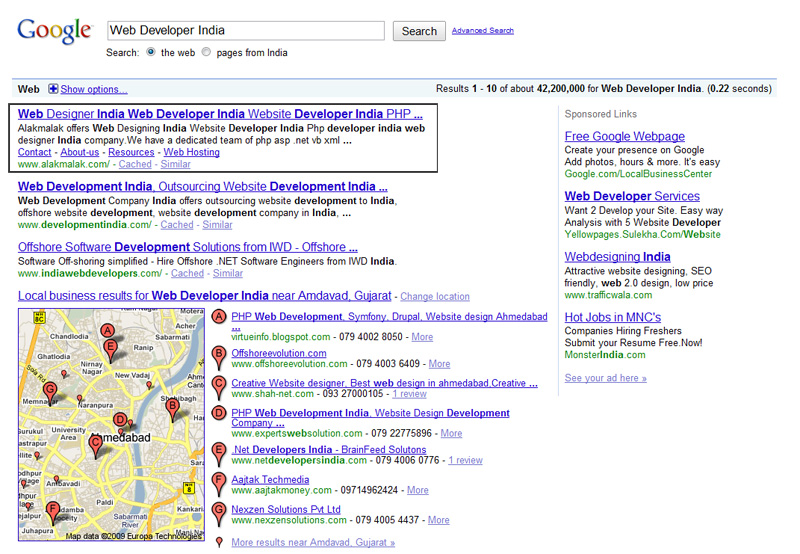This screenshot has height=554, width=800.
Task: Open Hot Jobs in MNC's sponsored link
Action: point(613,317)
